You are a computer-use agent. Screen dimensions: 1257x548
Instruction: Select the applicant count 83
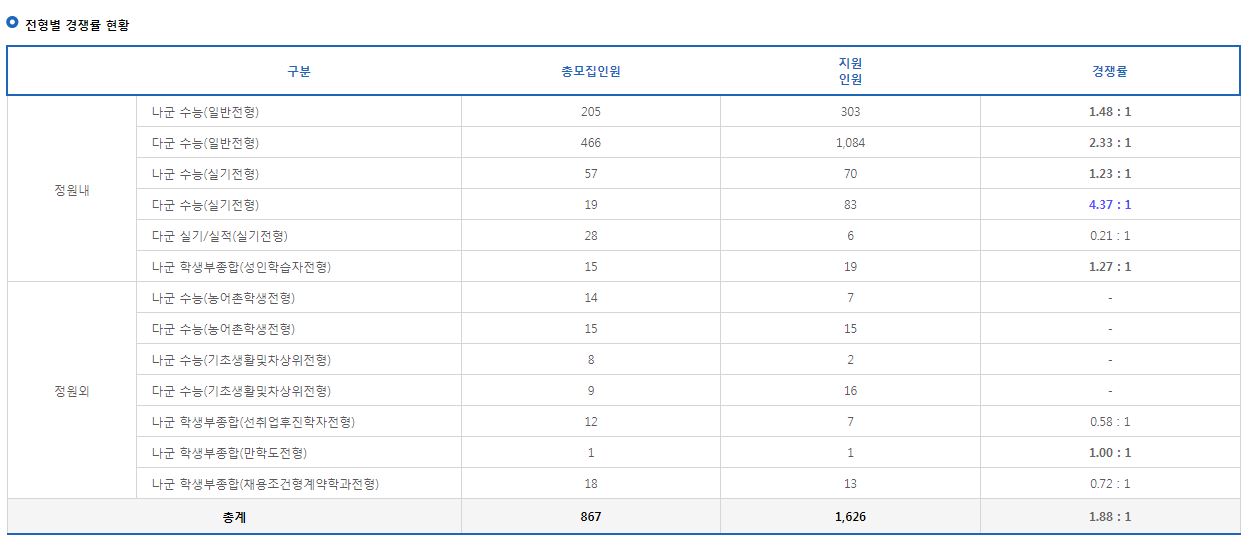850,205
